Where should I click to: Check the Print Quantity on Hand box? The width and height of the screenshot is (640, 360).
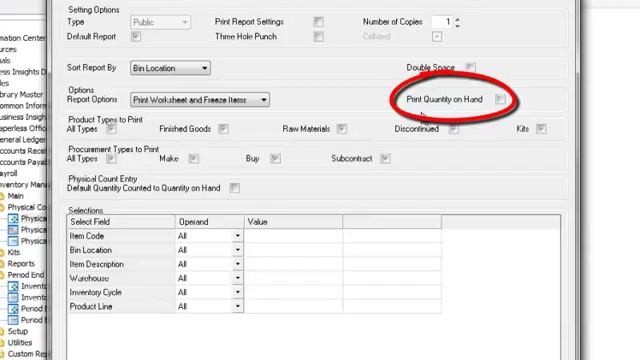(x=500, y=99)
